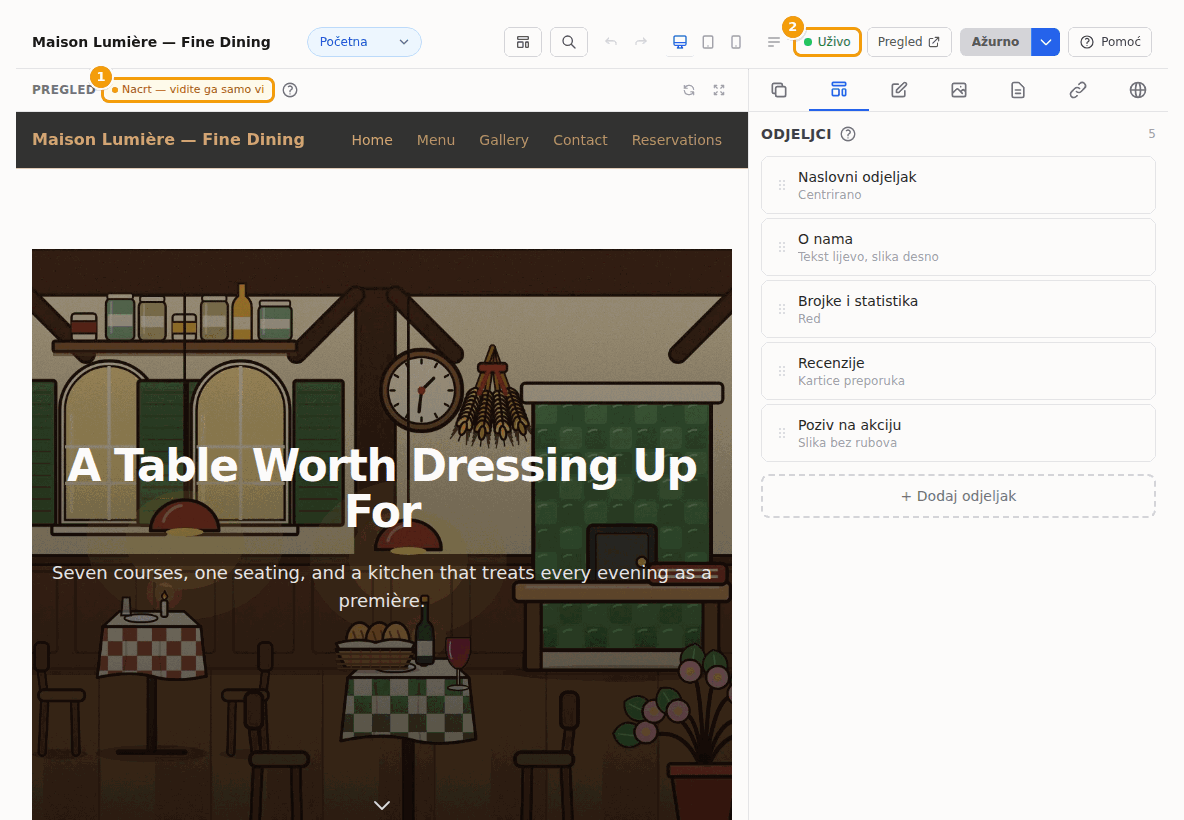Viewport: 1184px width, 820px height.
Task: Open the links panel tab icon
Action: [1078, 90]
